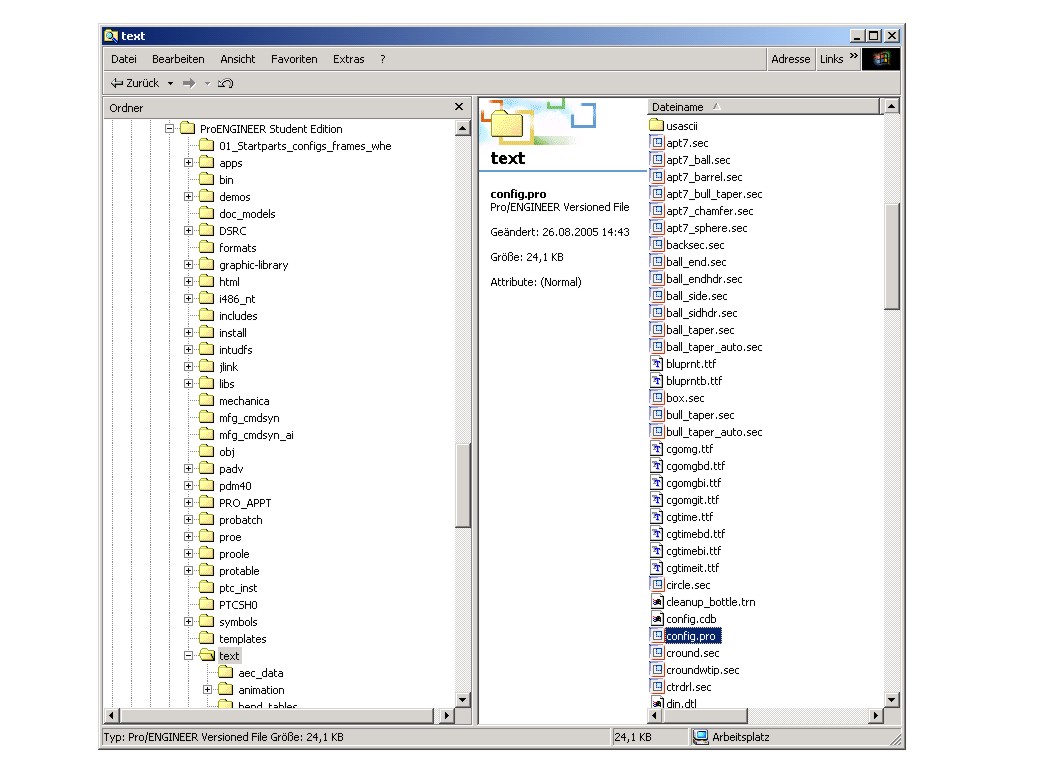The image size is (1050, 768).
Task: Select the cgtime.ttf font icon
Action: pos(656,517)
